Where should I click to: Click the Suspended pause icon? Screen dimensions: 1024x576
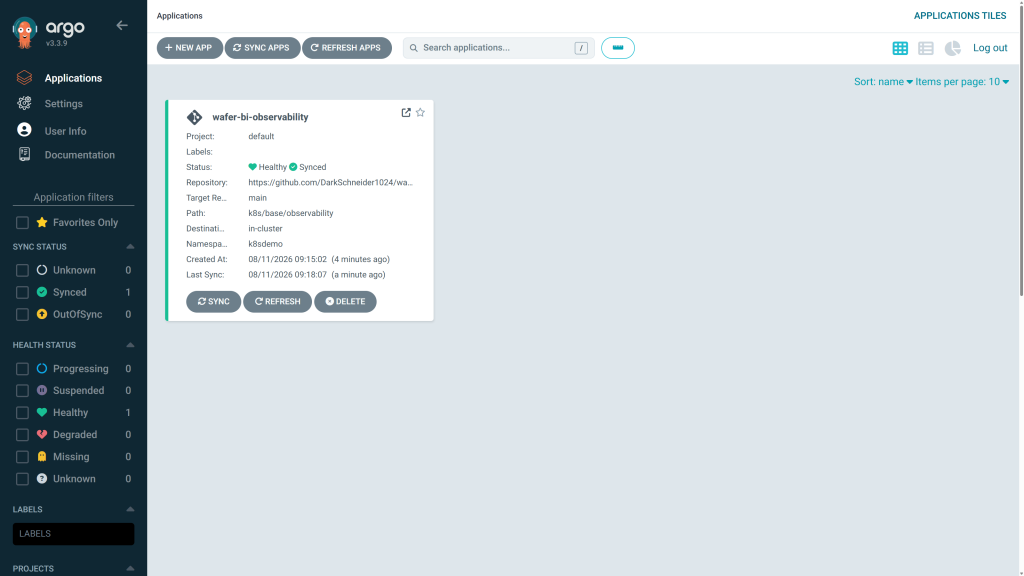[x=42, y=390]
